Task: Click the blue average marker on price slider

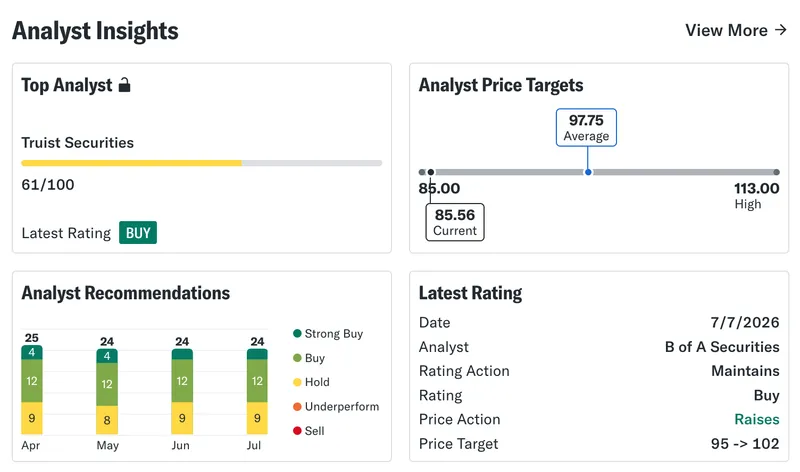Action: click(x=588, y=172)
